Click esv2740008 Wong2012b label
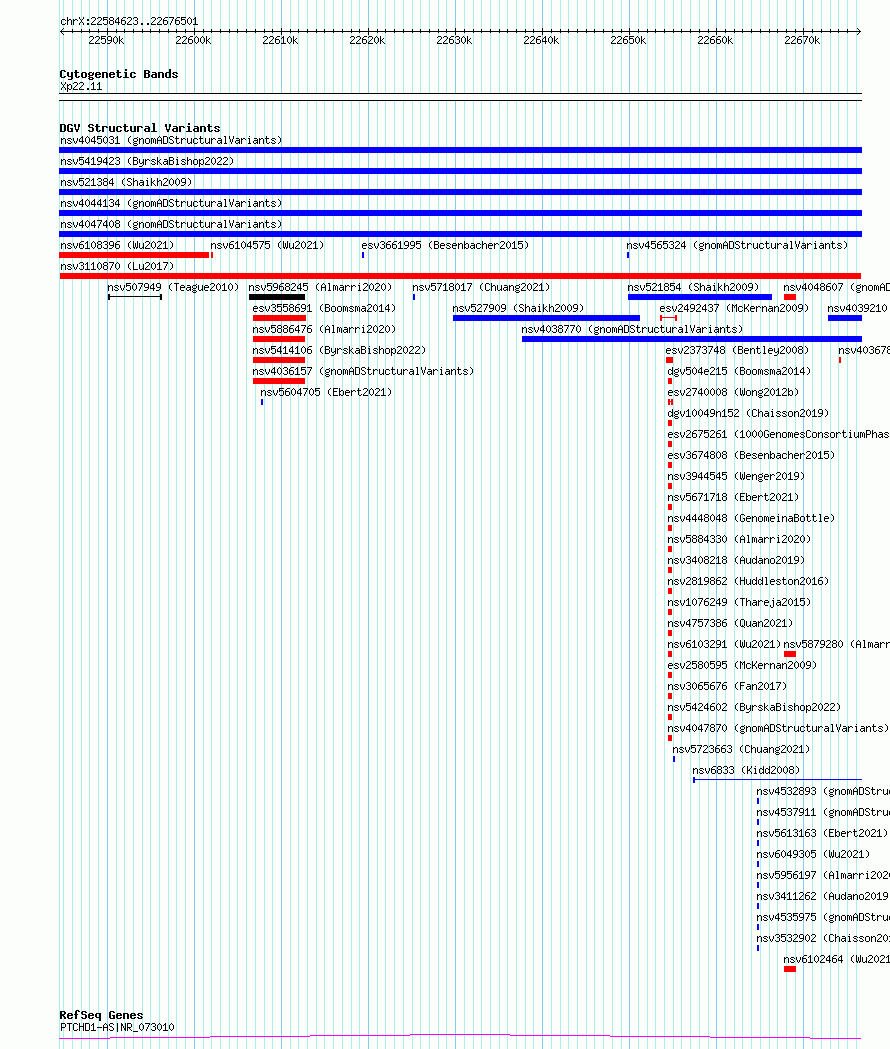The image size is (890, 1049). (733, 392)
